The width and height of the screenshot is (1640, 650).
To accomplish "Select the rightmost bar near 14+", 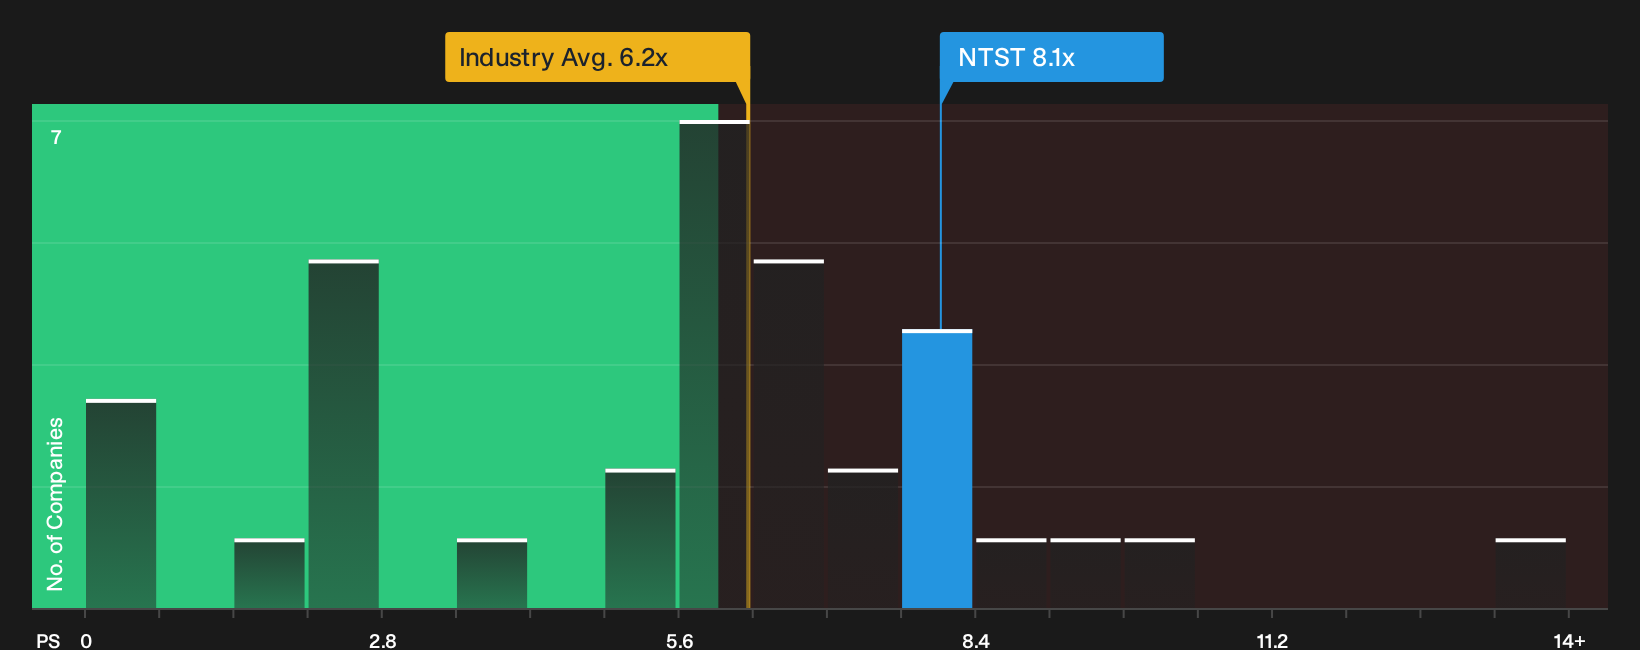I will (x=1531, y=574).
